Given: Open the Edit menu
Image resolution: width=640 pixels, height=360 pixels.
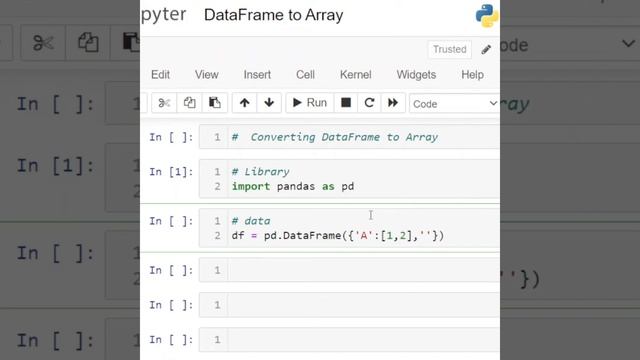Looking at the screenshot, I should point(160,75).
